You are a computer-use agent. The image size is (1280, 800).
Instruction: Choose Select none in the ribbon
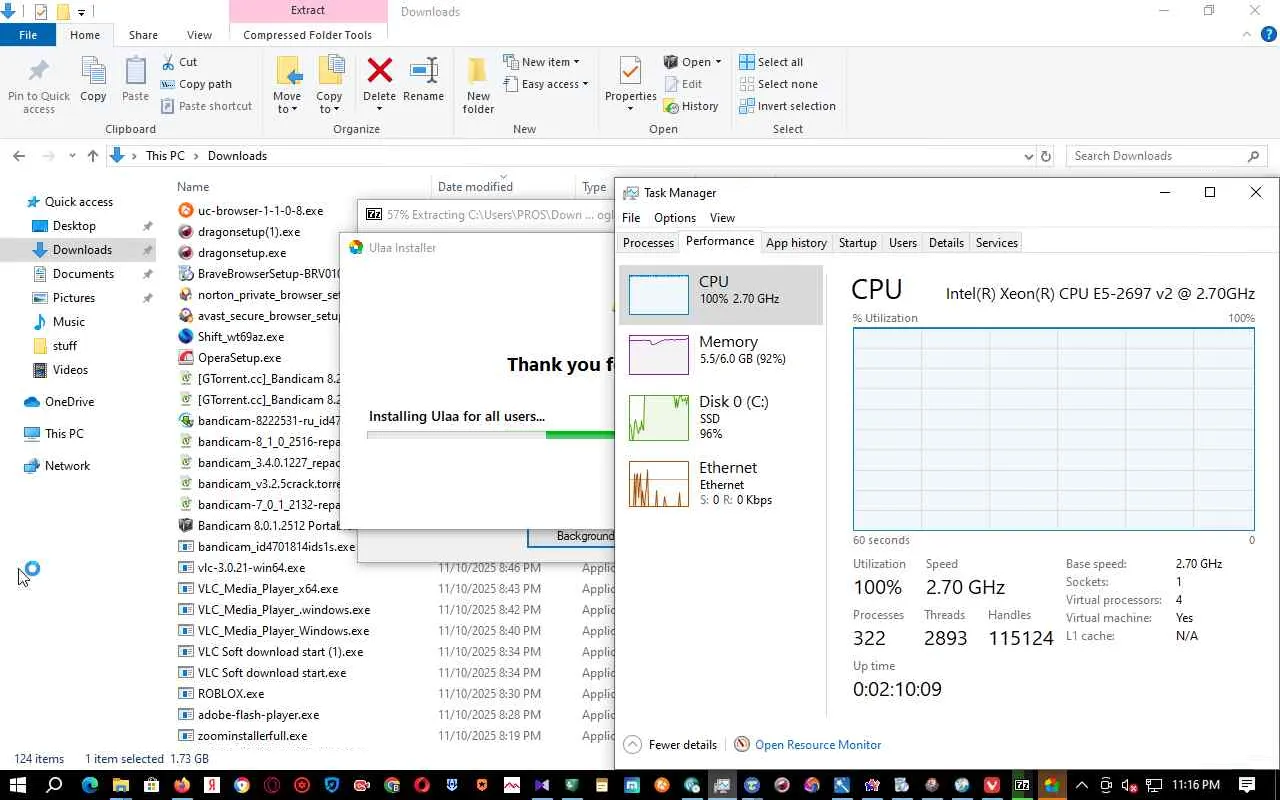(778, 84)
